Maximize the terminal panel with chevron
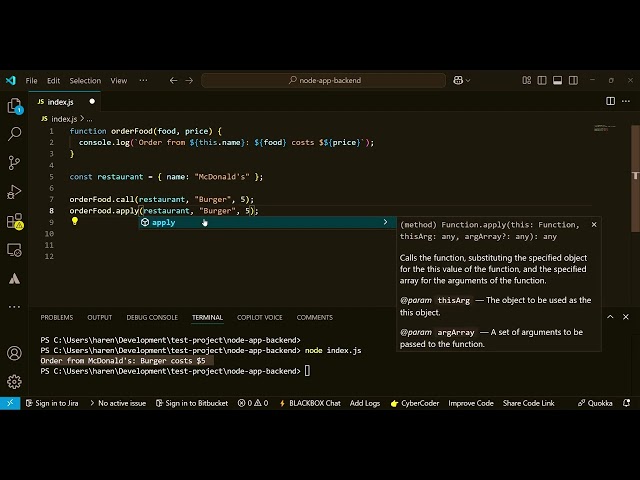The height and width of the screenshot is (480, 640). pos(610,317)
